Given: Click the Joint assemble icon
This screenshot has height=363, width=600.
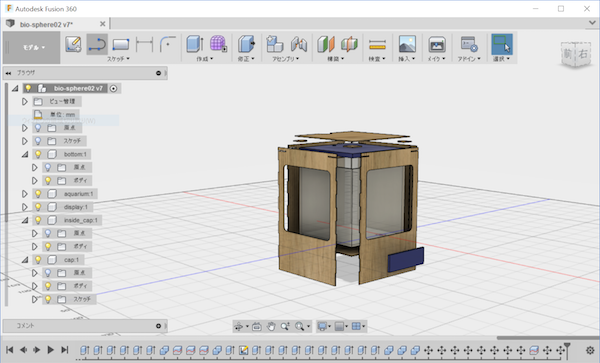Looking at the screenshot, I should pyautogui.click(x=299, y=44).
